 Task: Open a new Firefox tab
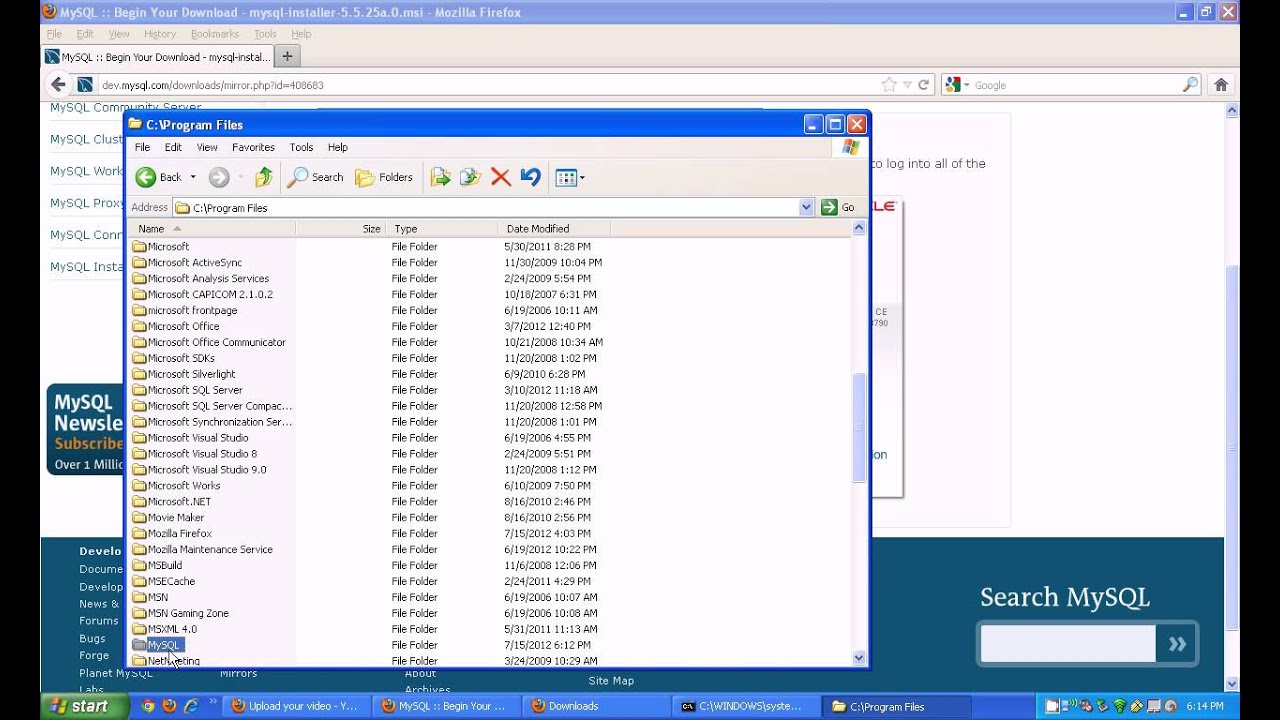287,56
